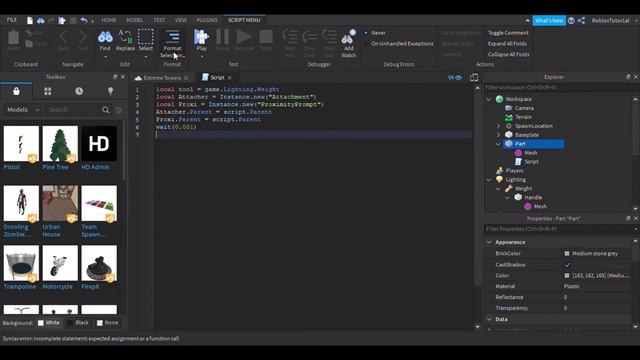Click the Toolbox filter options icon
Image resolution: width=640 pixels, height=360 pixels.
pos(119,110)
